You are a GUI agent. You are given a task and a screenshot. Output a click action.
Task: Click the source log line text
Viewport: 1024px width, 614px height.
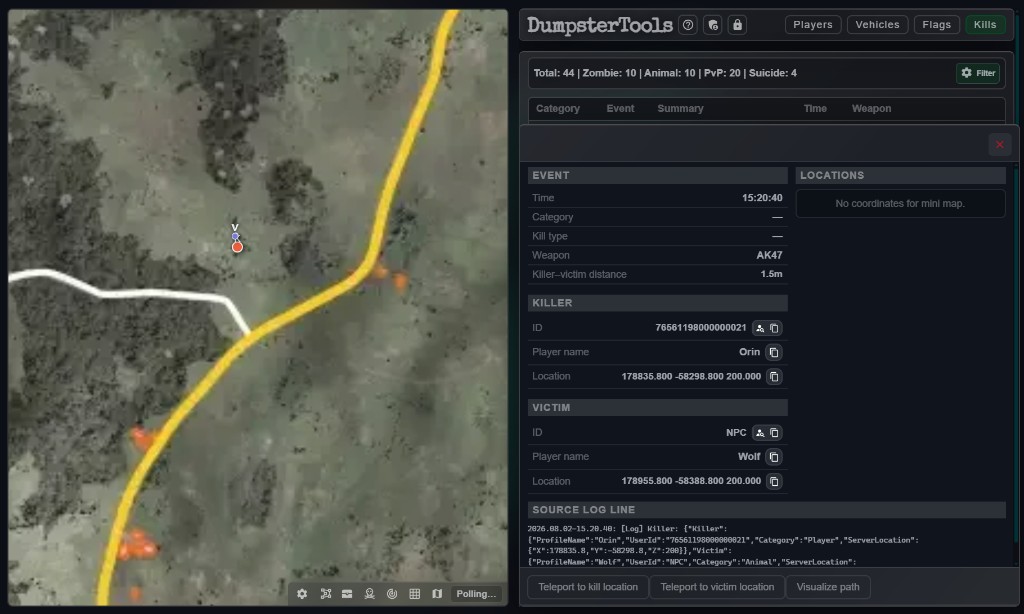click(724, 545)
